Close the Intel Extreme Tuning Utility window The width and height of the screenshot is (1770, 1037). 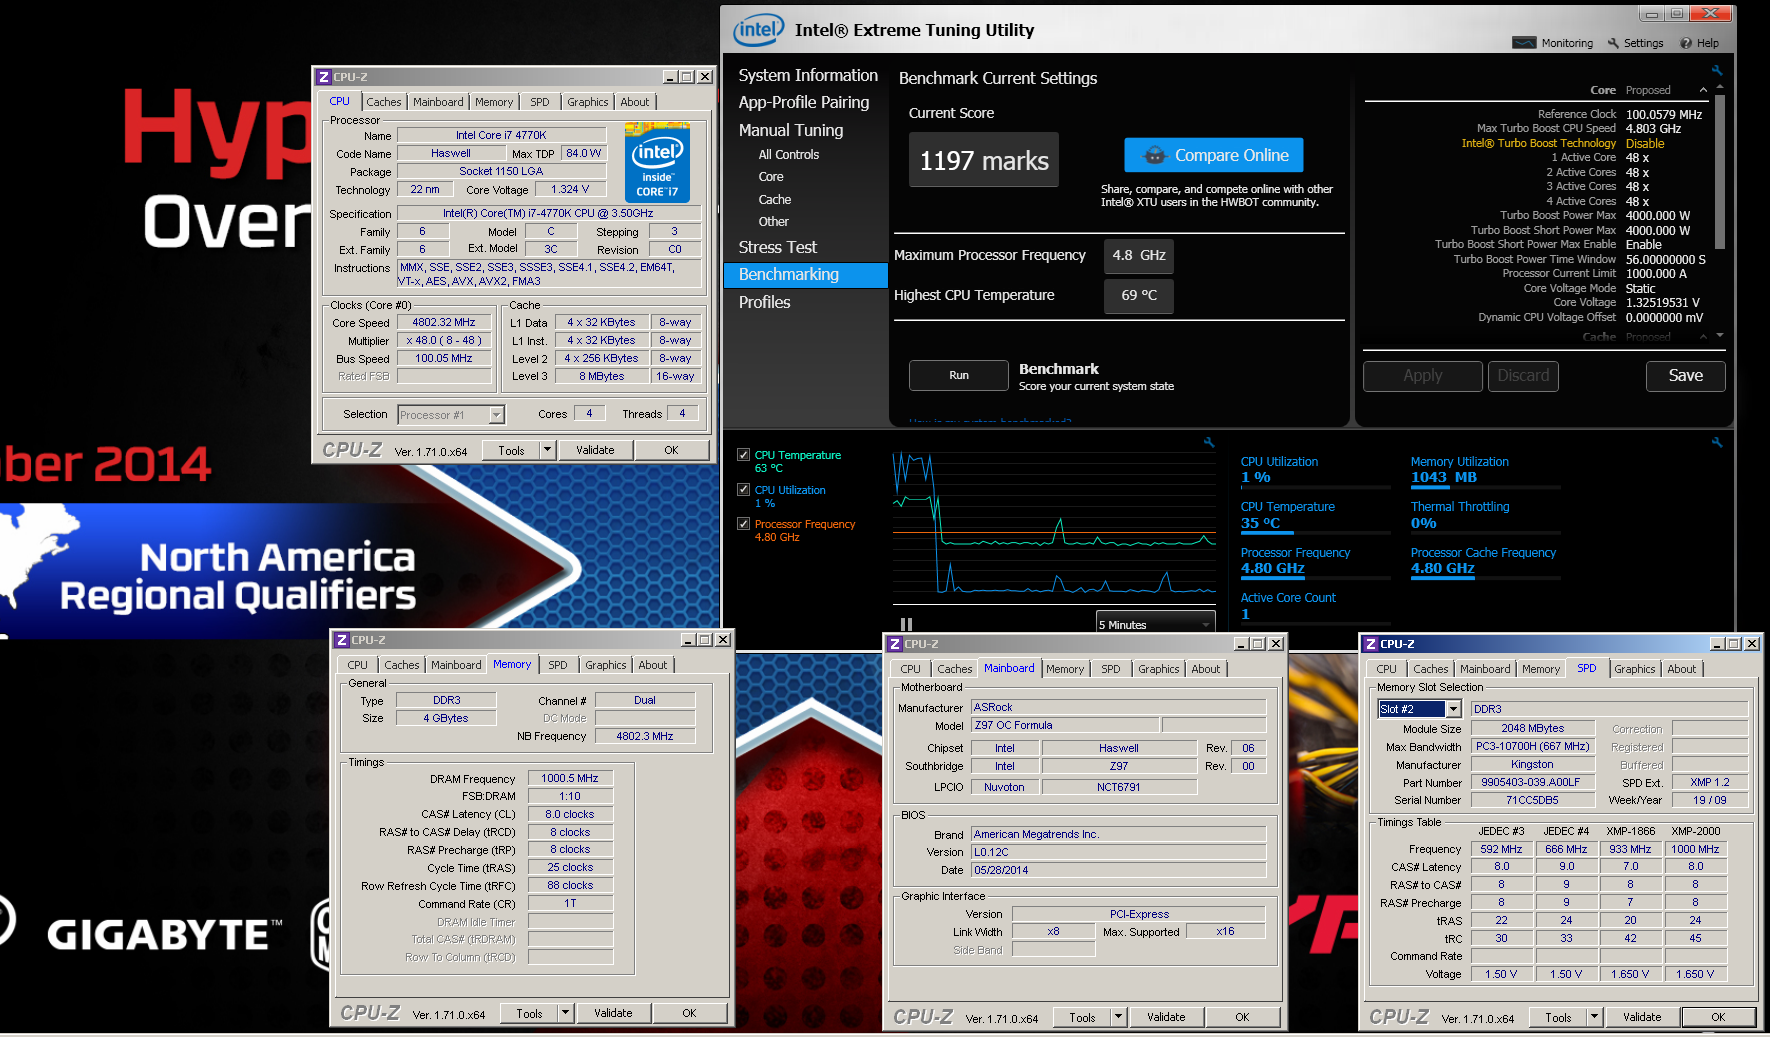click(1711, 14)
